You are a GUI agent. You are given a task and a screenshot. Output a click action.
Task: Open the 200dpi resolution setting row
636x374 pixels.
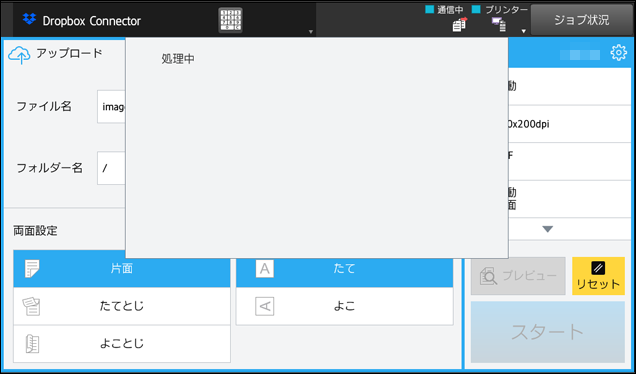click(569, 124)
